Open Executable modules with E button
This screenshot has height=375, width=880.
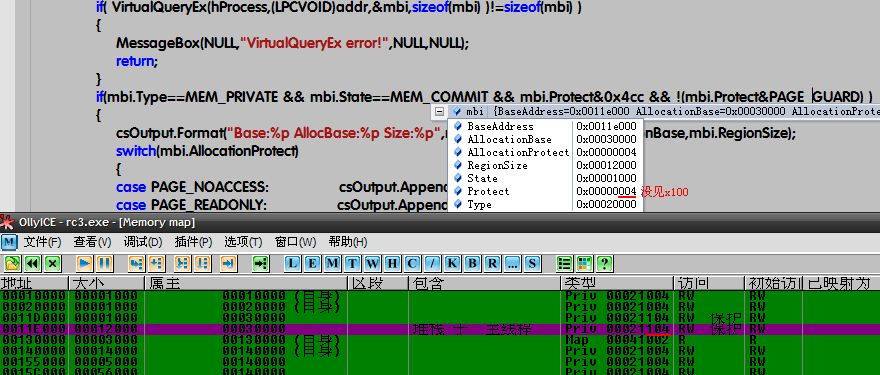click(x=313, y=263)
